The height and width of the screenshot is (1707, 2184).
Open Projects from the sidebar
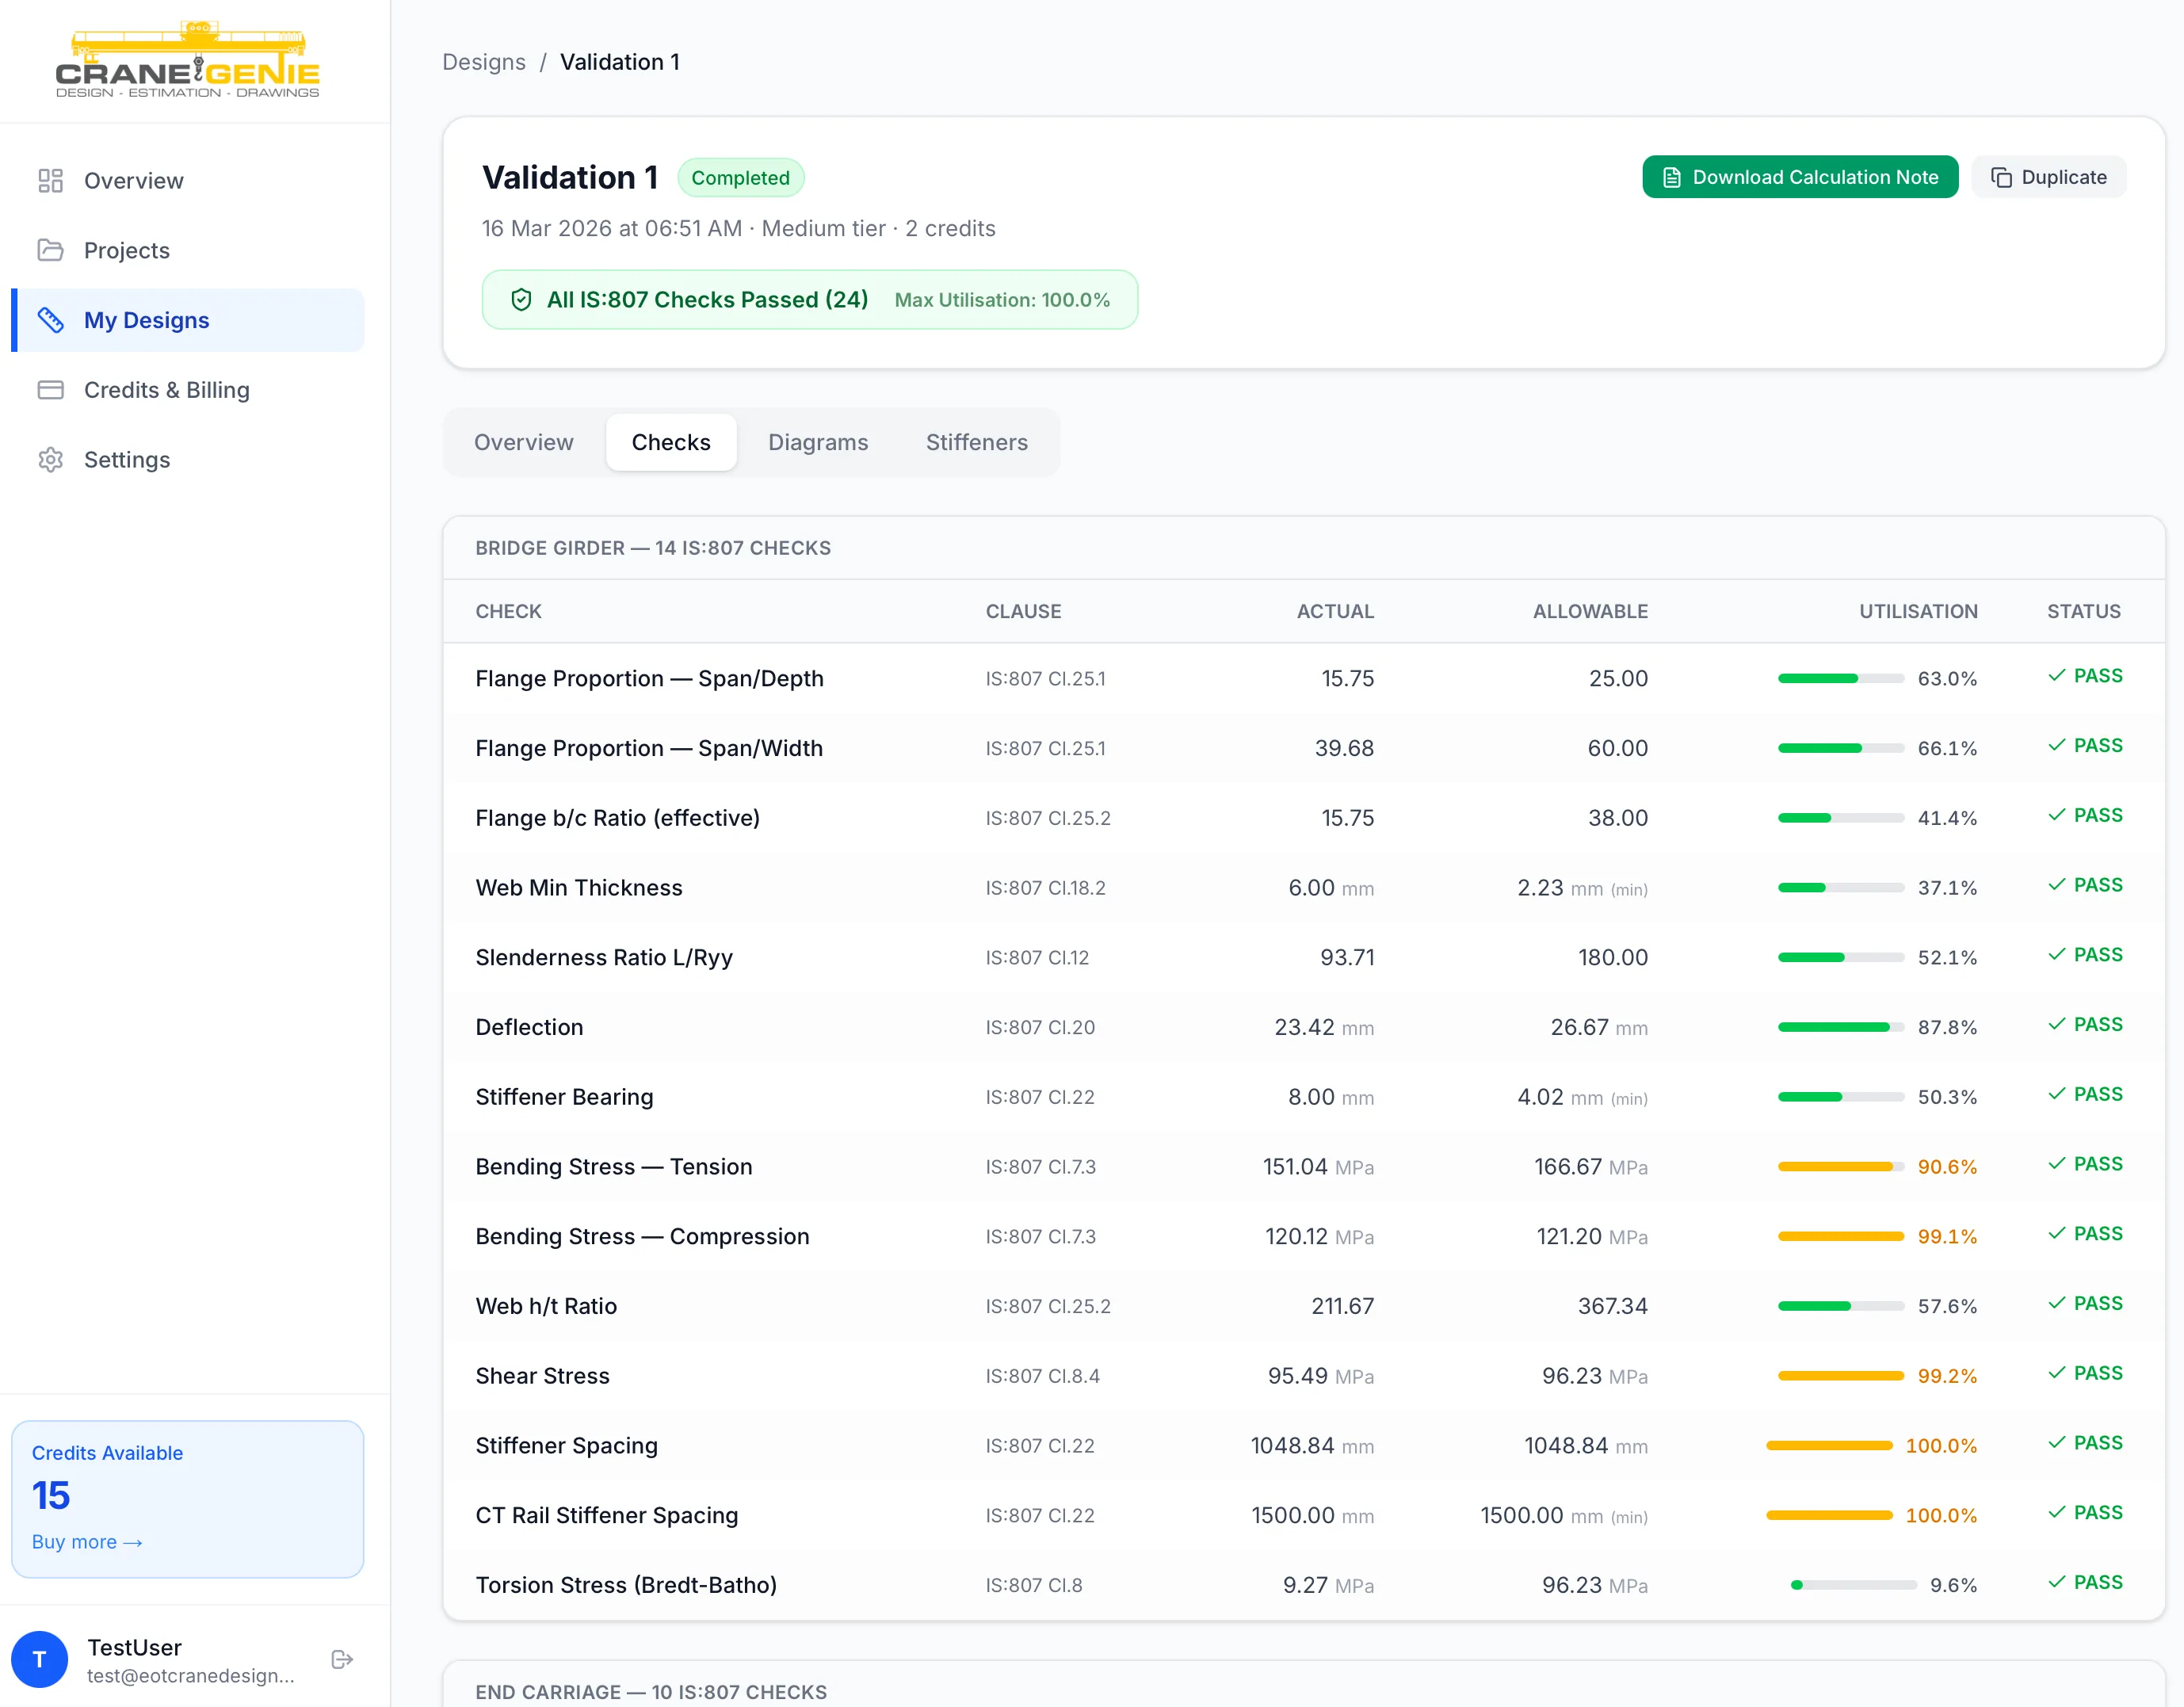[188, 250]
